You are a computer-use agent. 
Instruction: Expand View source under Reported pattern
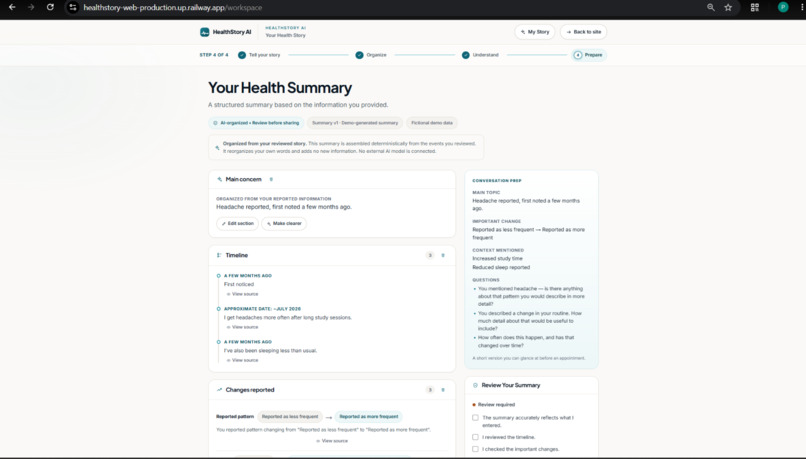click(x=332, y=441)
